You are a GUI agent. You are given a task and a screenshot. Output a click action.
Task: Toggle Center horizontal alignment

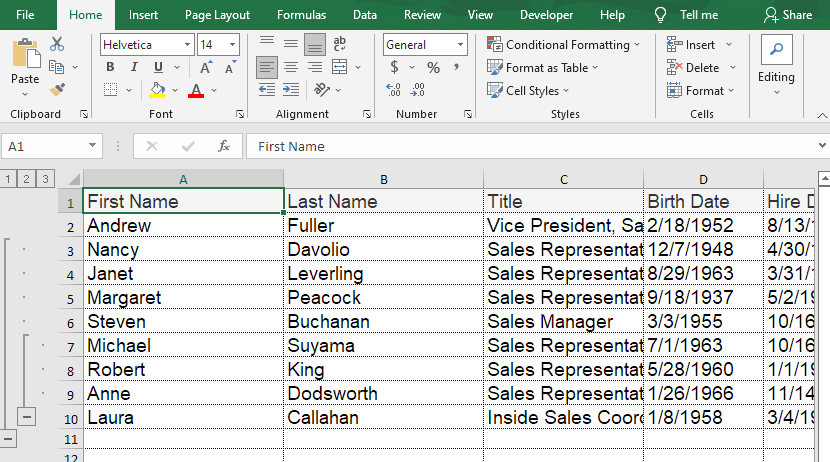[x=290, y=68]
